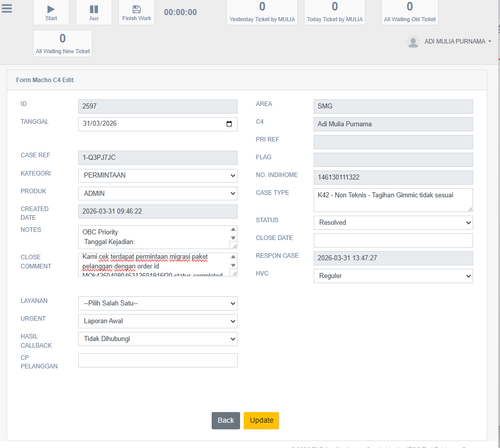This screenshot has height=448, width=500.
Task: Open the ADI MULIA PURNAMA user menu
Action: tap(457, 42)
